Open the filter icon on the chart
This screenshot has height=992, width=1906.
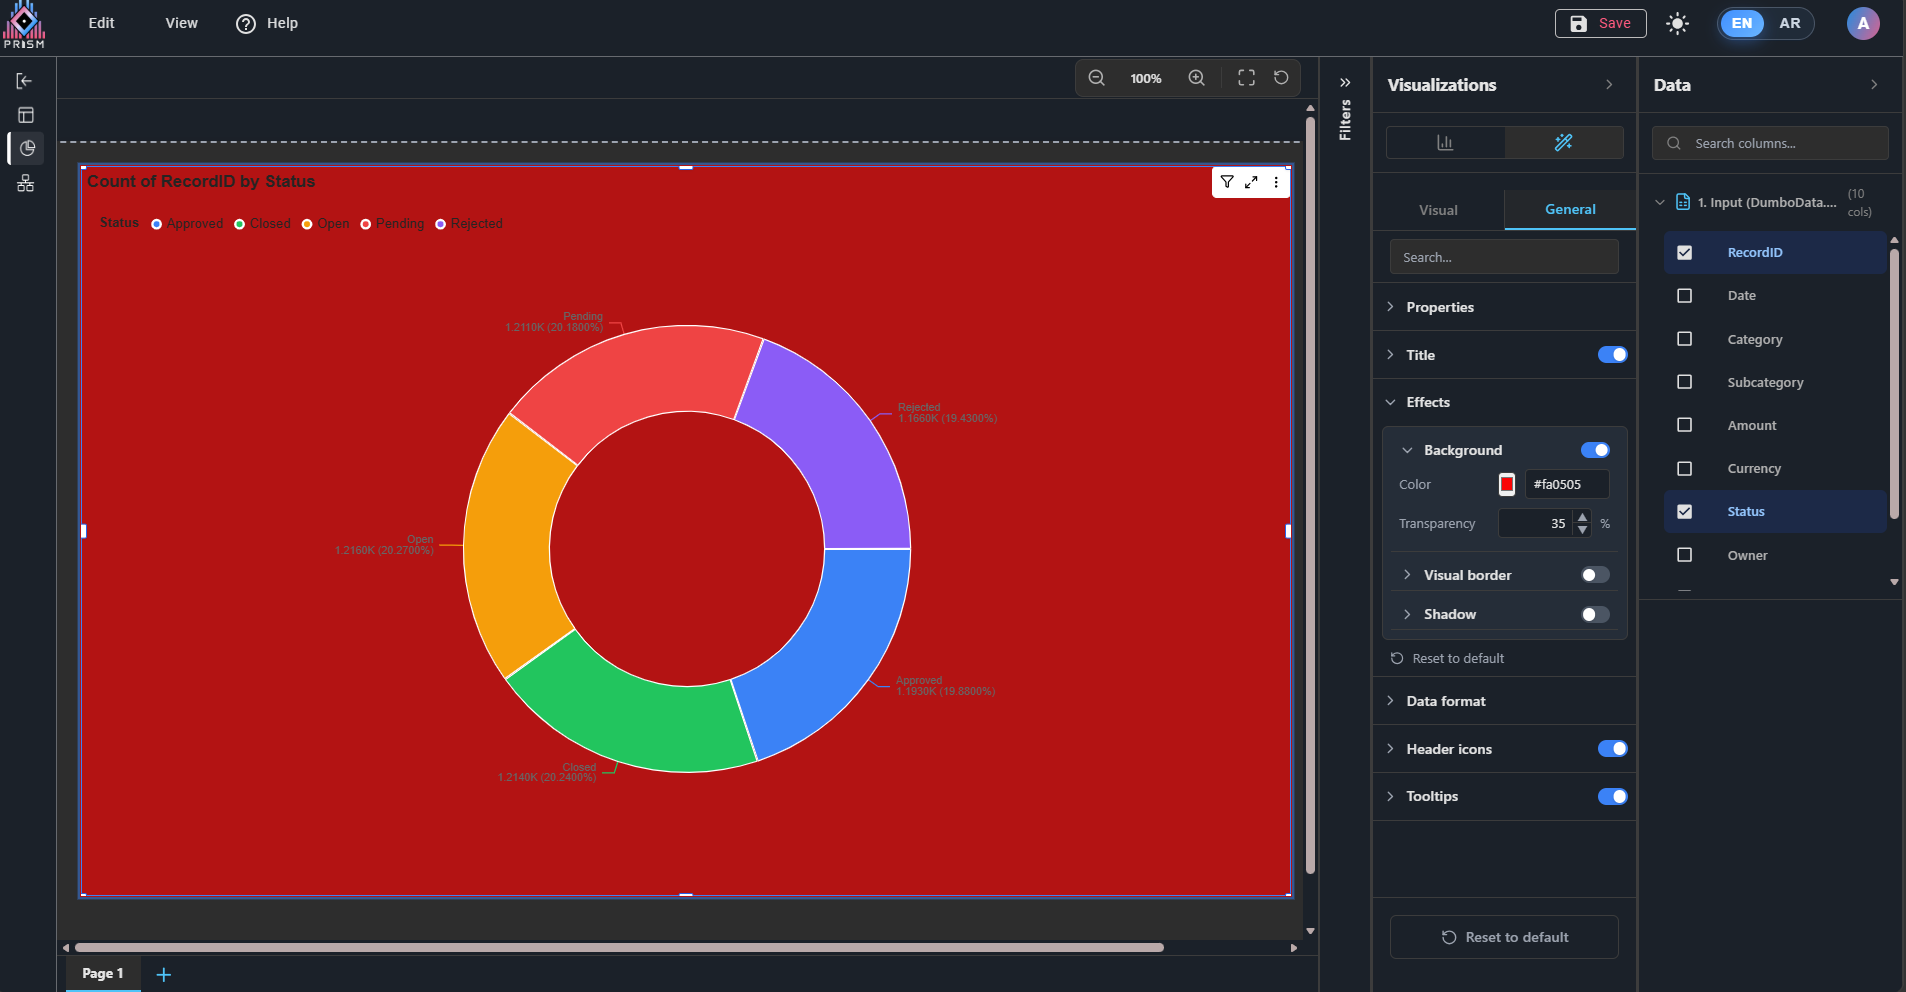point(1227,182)
